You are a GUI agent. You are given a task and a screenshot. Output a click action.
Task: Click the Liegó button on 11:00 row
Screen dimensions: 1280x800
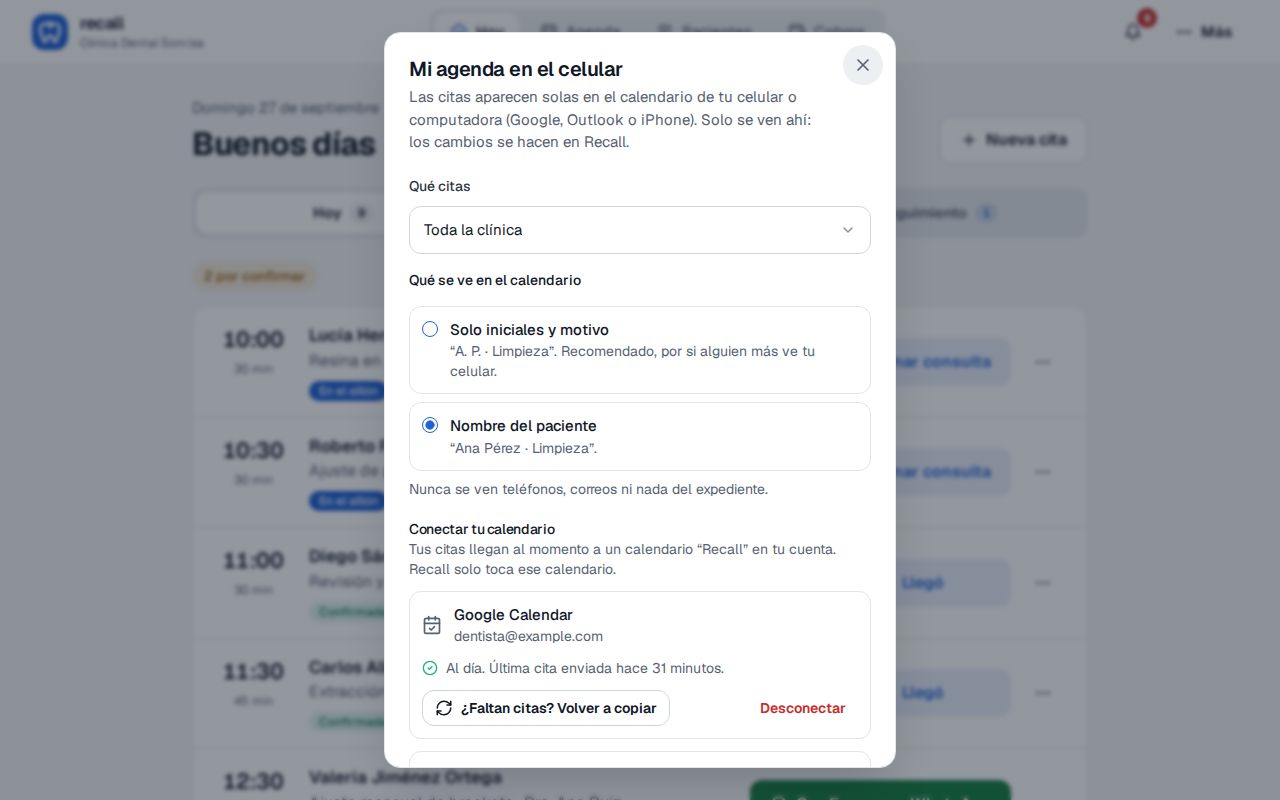coord(922,583)
